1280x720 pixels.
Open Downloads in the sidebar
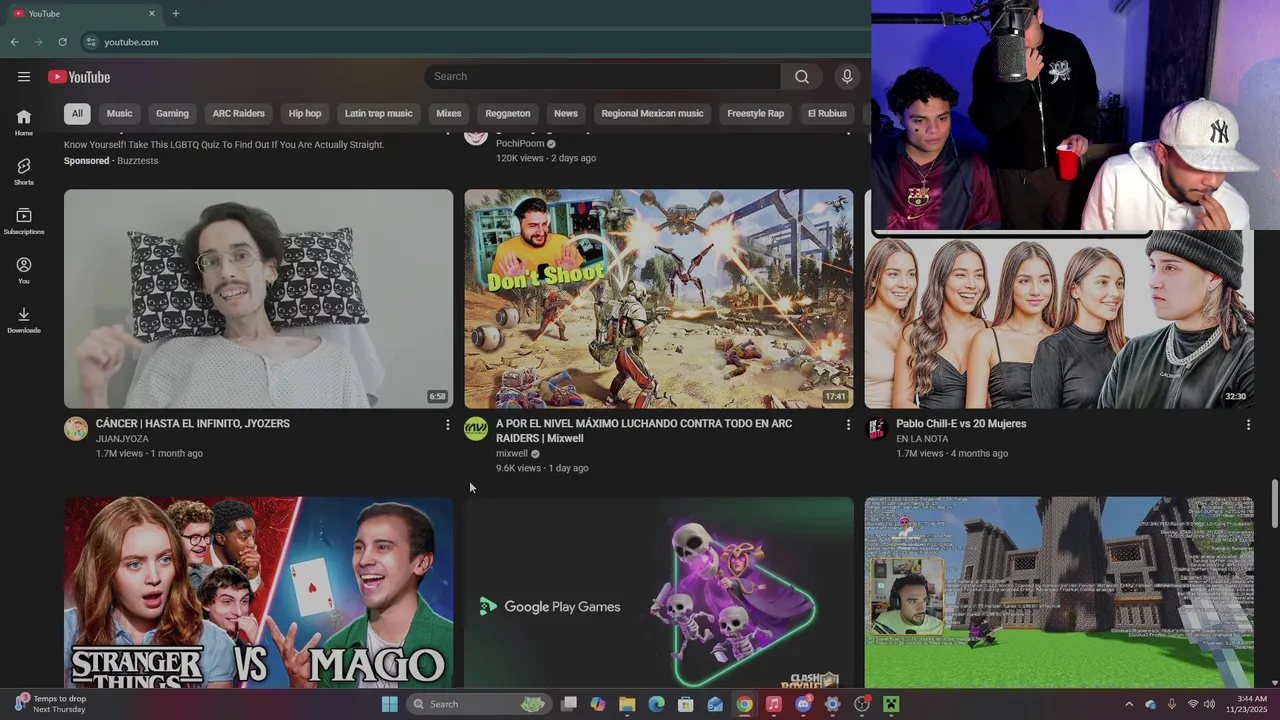coord(24,319)
